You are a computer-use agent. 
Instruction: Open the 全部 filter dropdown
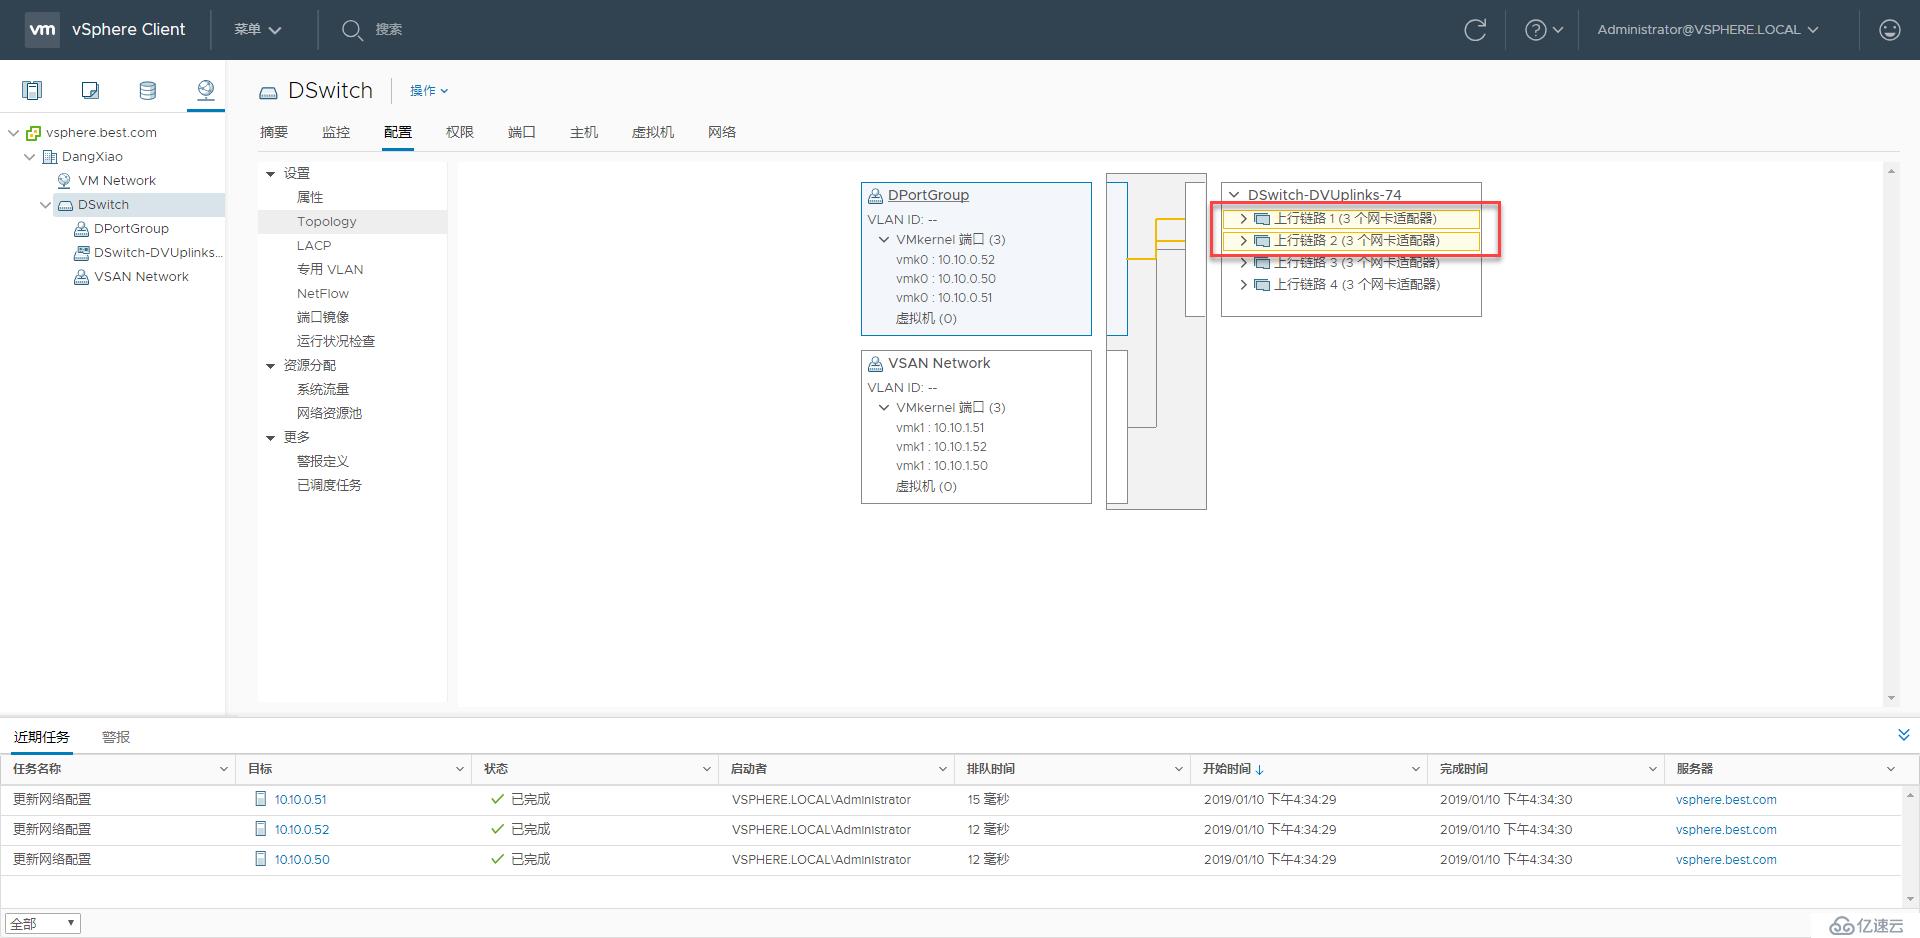[x=43, y=924]
